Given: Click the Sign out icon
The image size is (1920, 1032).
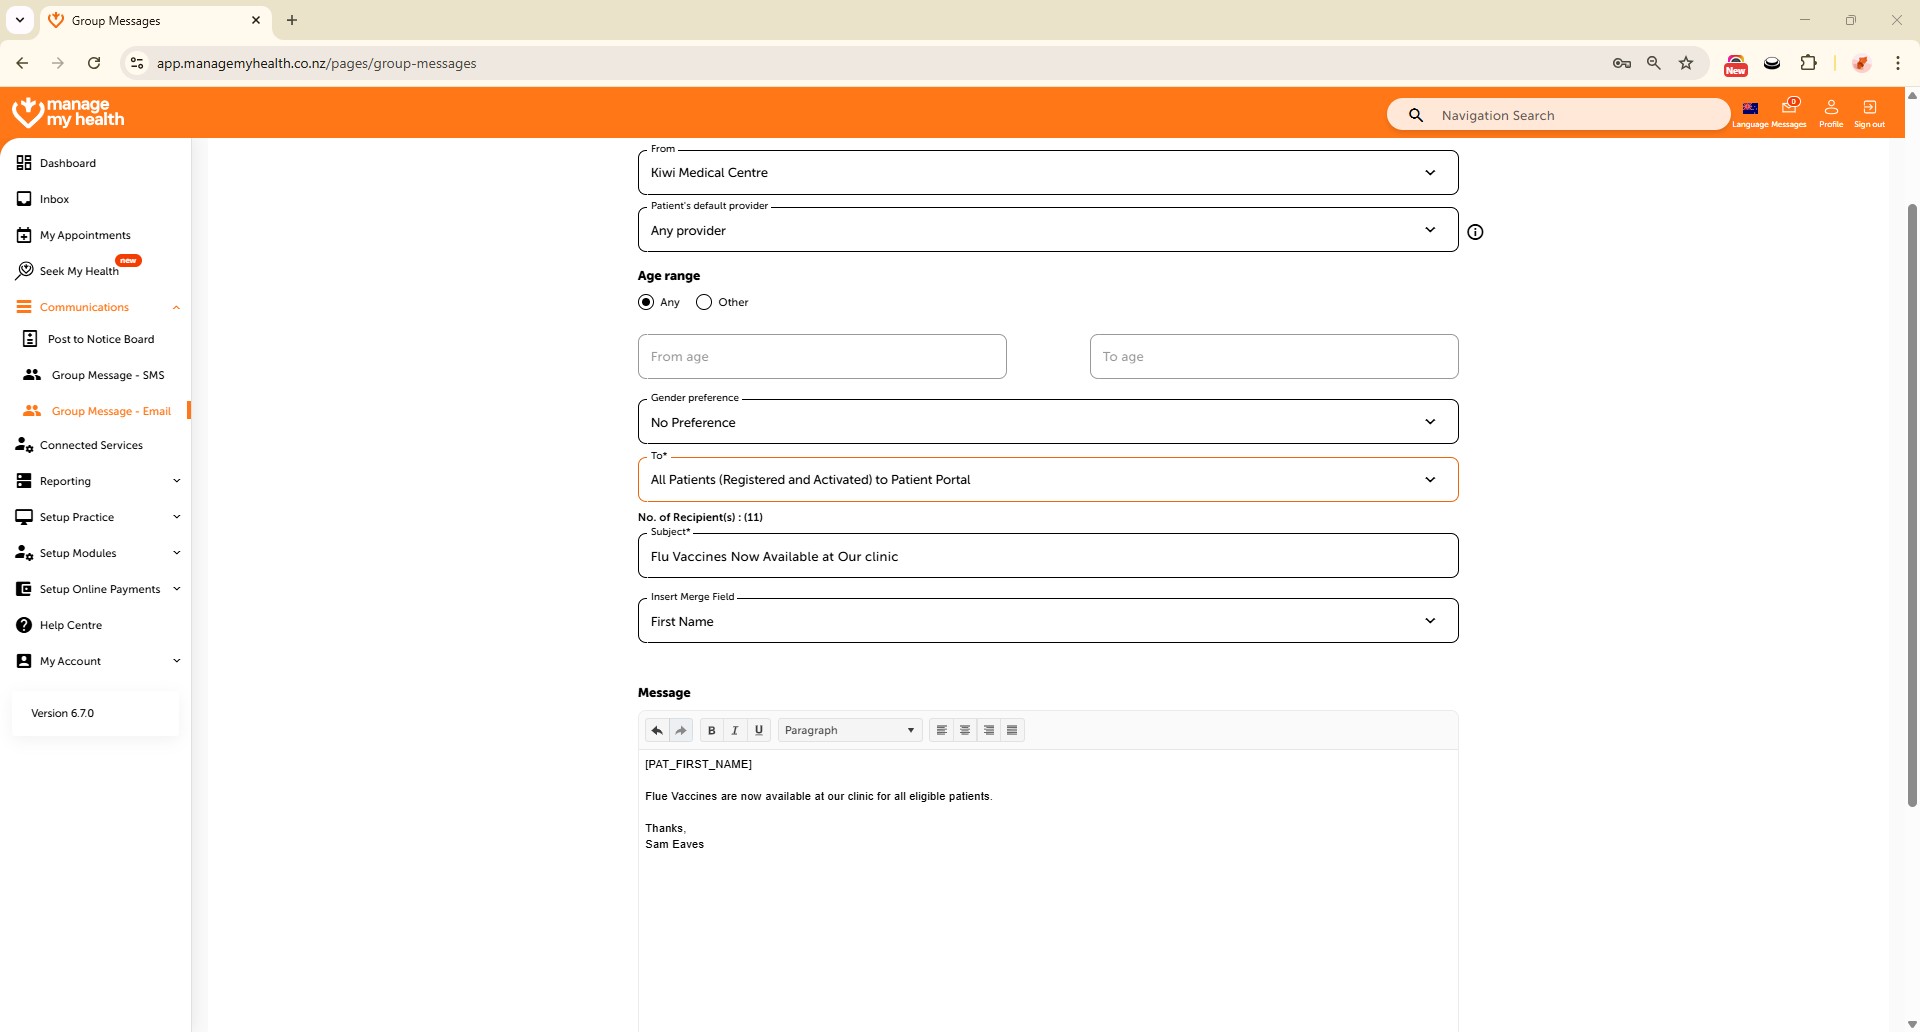Looking at the screenshot, I should click(1869, 113).
